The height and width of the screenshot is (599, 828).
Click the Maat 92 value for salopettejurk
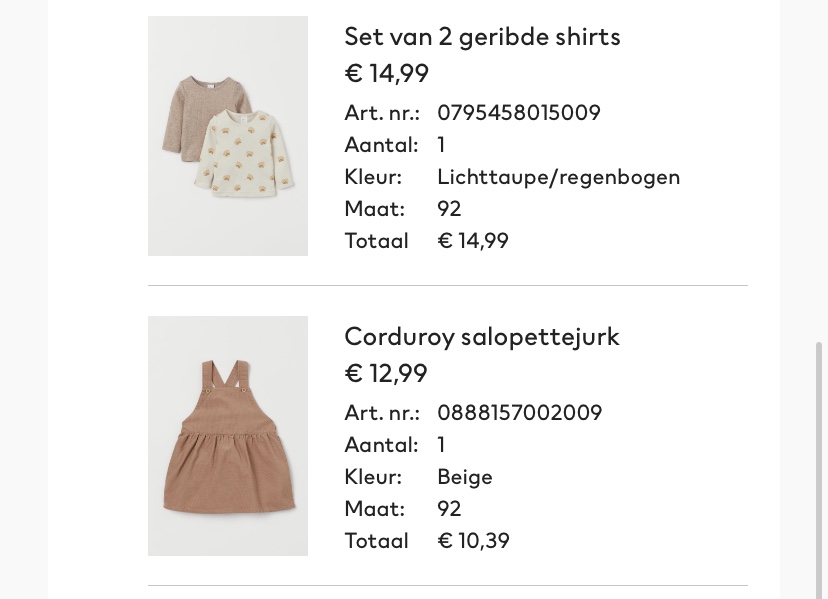[x=449, y=509]
